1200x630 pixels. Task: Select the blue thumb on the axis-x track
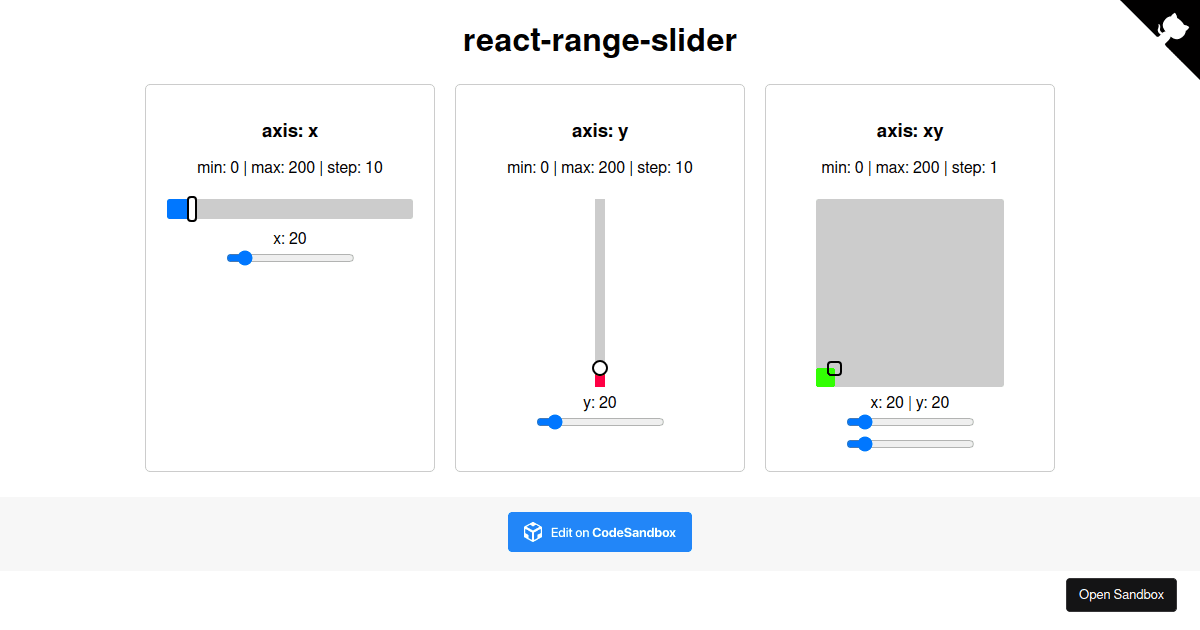point(177,208)
